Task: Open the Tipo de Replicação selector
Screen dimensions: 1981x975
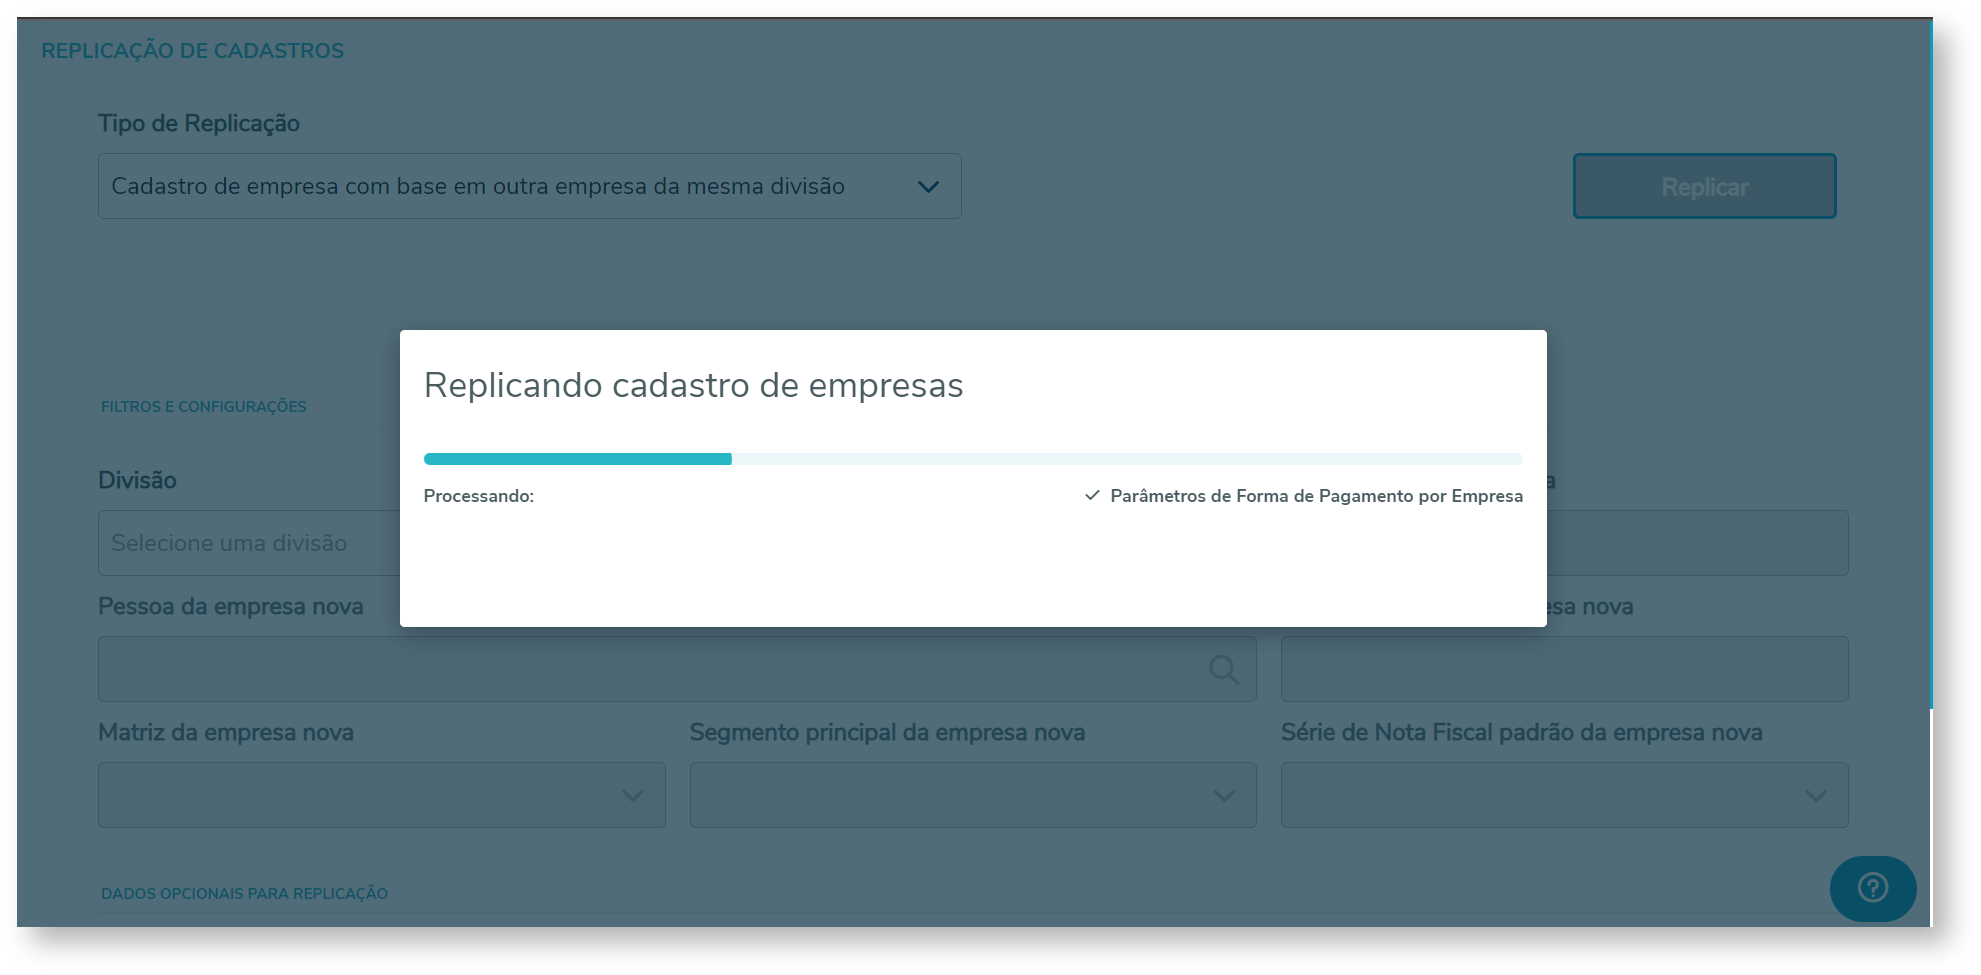Action: pyautogui.click(x=530, y=186)
